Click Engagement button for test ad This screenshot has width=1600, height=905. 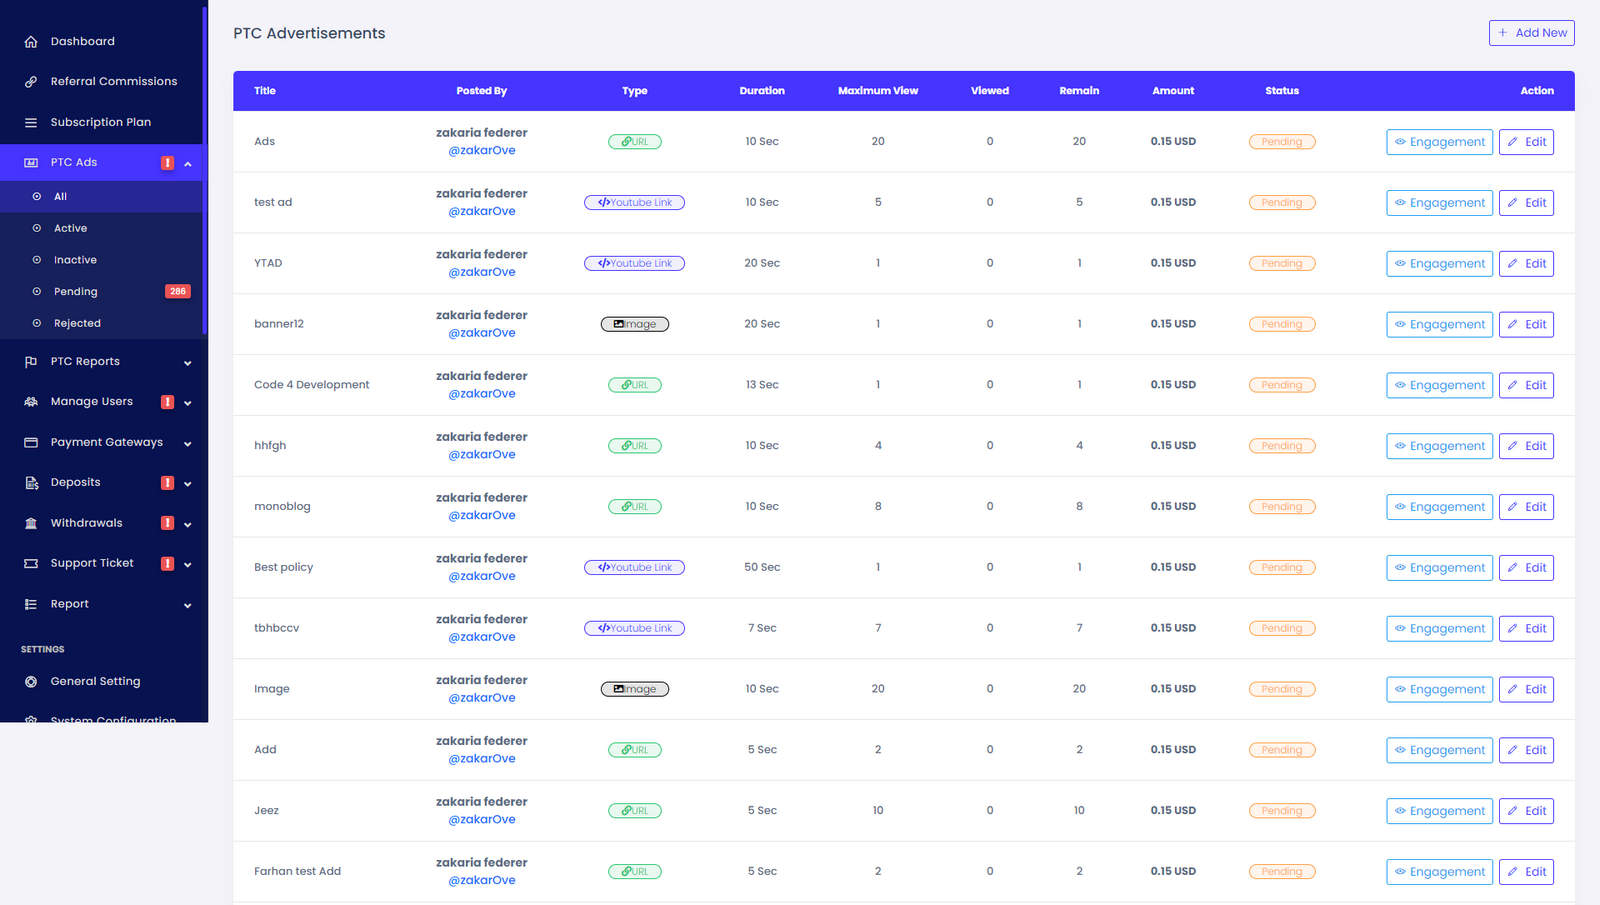[x=1439, y=203]
